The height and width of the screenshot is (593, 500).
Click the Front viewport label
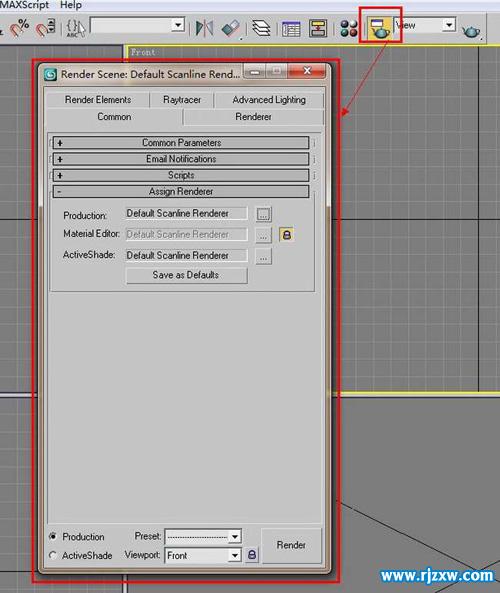pos(143,52)
